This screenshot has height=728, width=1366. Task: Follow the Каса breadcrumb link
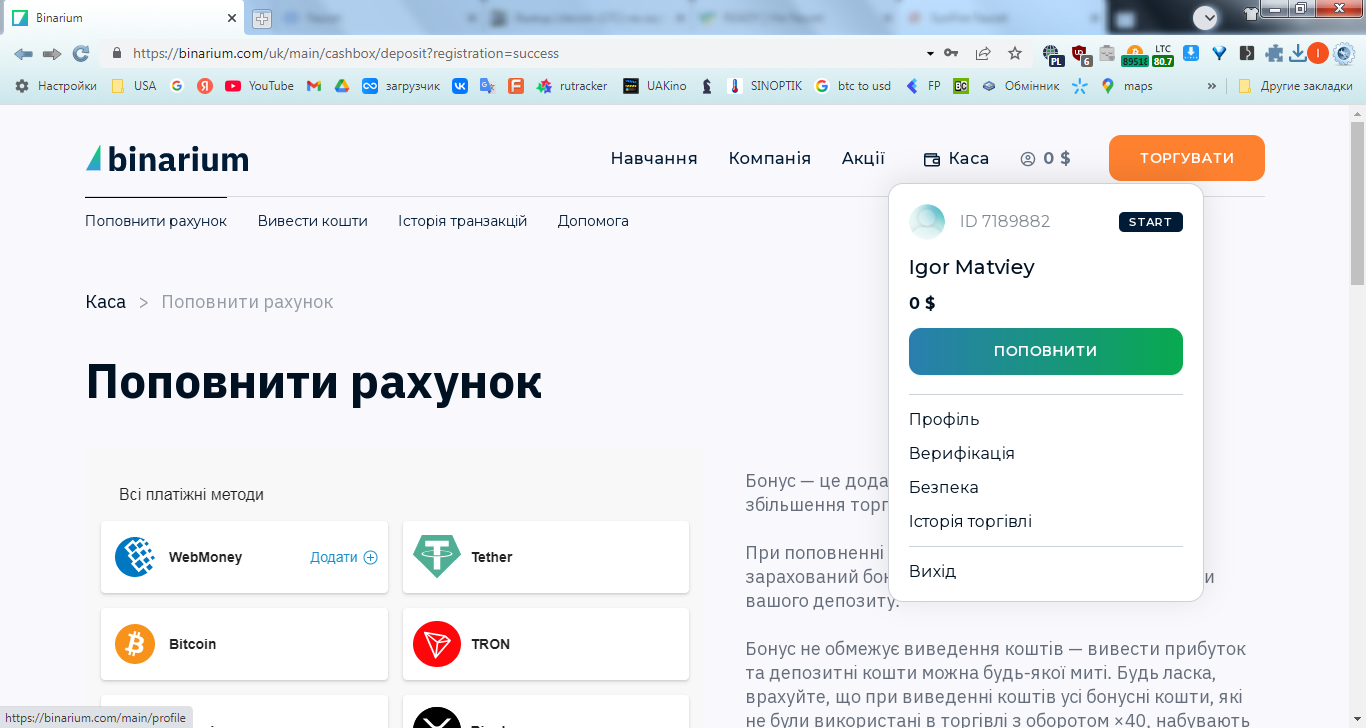point(106,302)
